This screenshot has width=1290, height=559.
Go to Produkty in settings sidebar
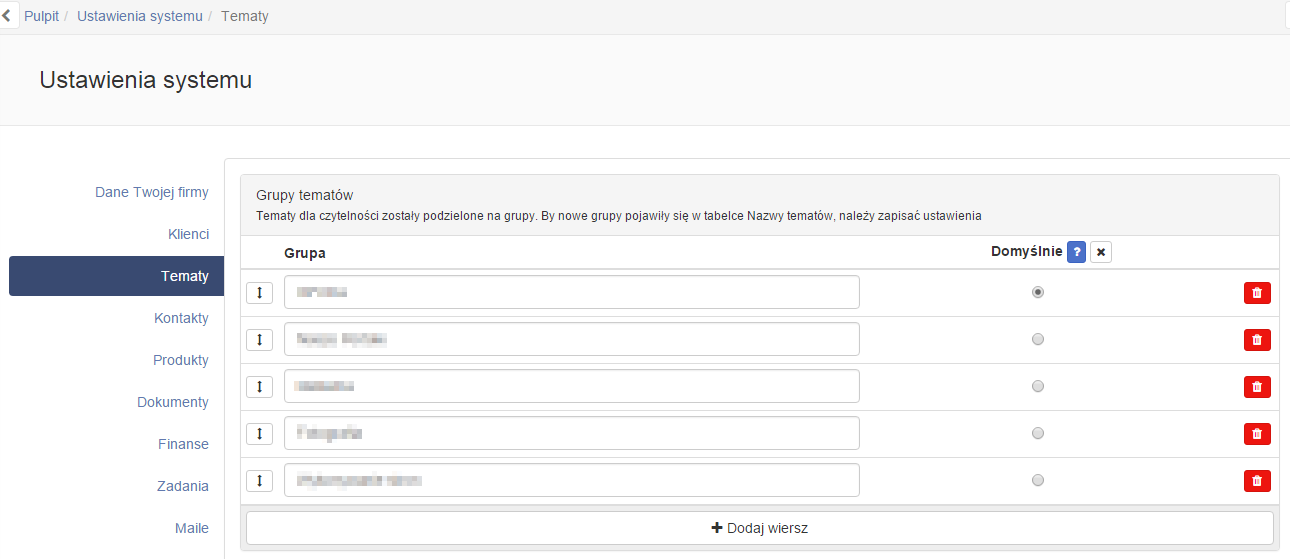181,360
